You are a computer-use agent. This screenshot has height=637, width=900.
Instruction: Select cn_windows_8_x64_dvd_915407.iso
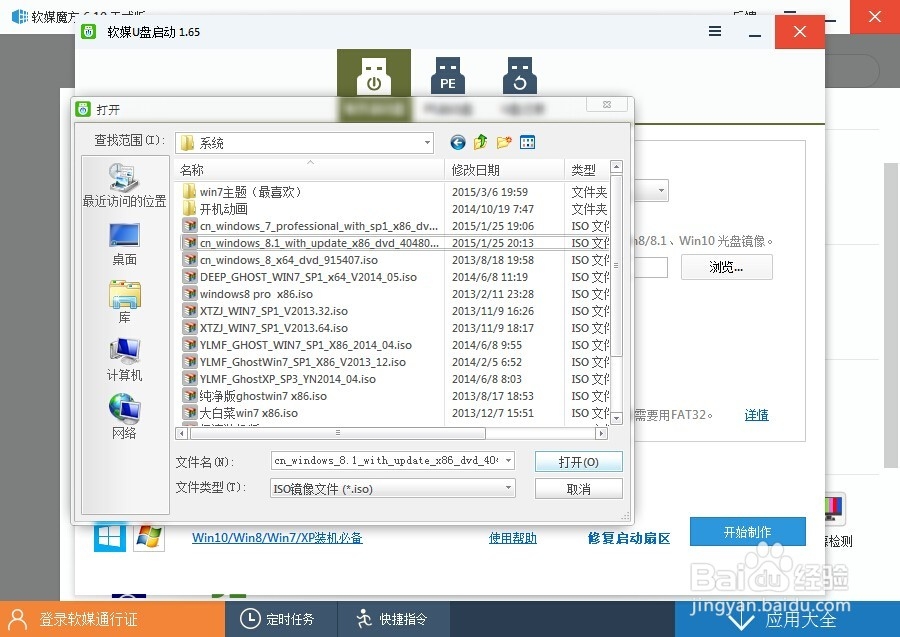pos(288,260)
